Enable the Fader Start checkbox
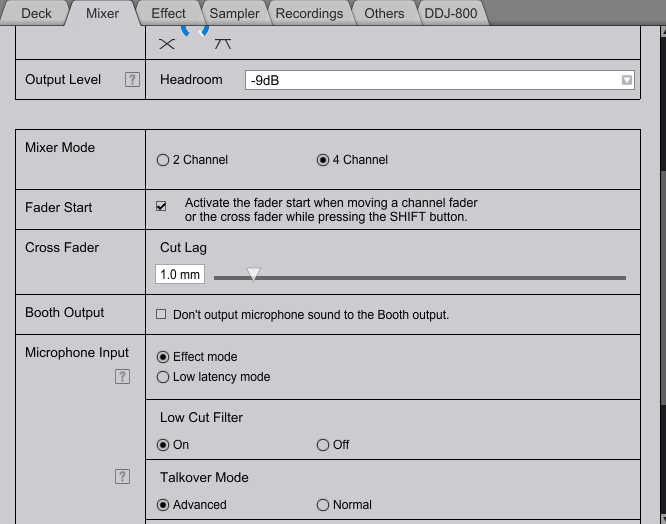The height and width of the screenshot is (524, 666). tap(161, 206)
